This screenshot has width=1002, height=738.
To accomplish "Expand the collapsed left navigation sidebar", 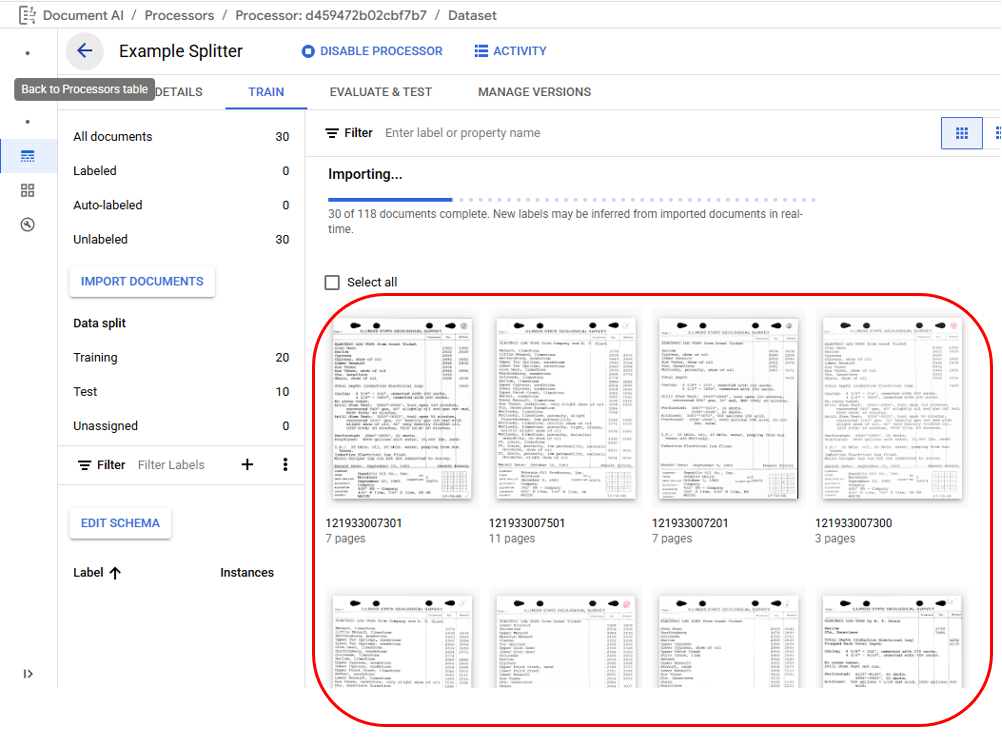I will (x=28, y=674).
